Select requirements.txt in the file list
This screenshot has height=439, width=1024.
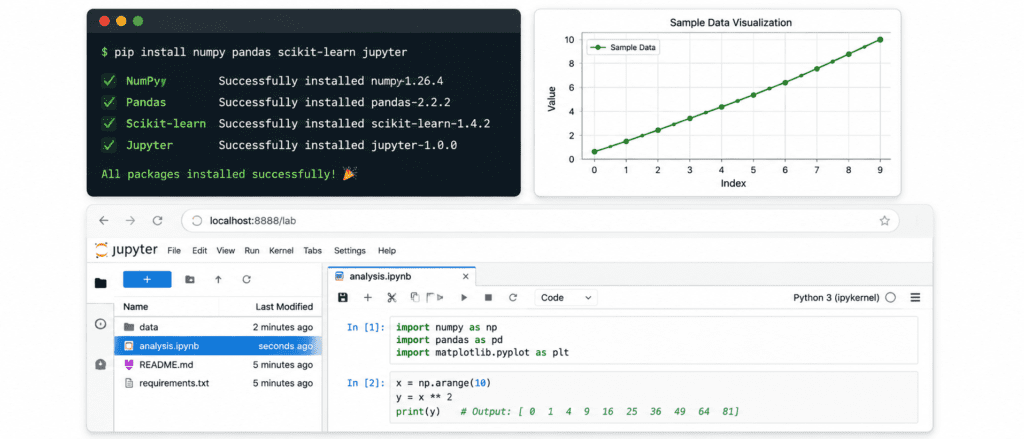[x=218, y=383]
